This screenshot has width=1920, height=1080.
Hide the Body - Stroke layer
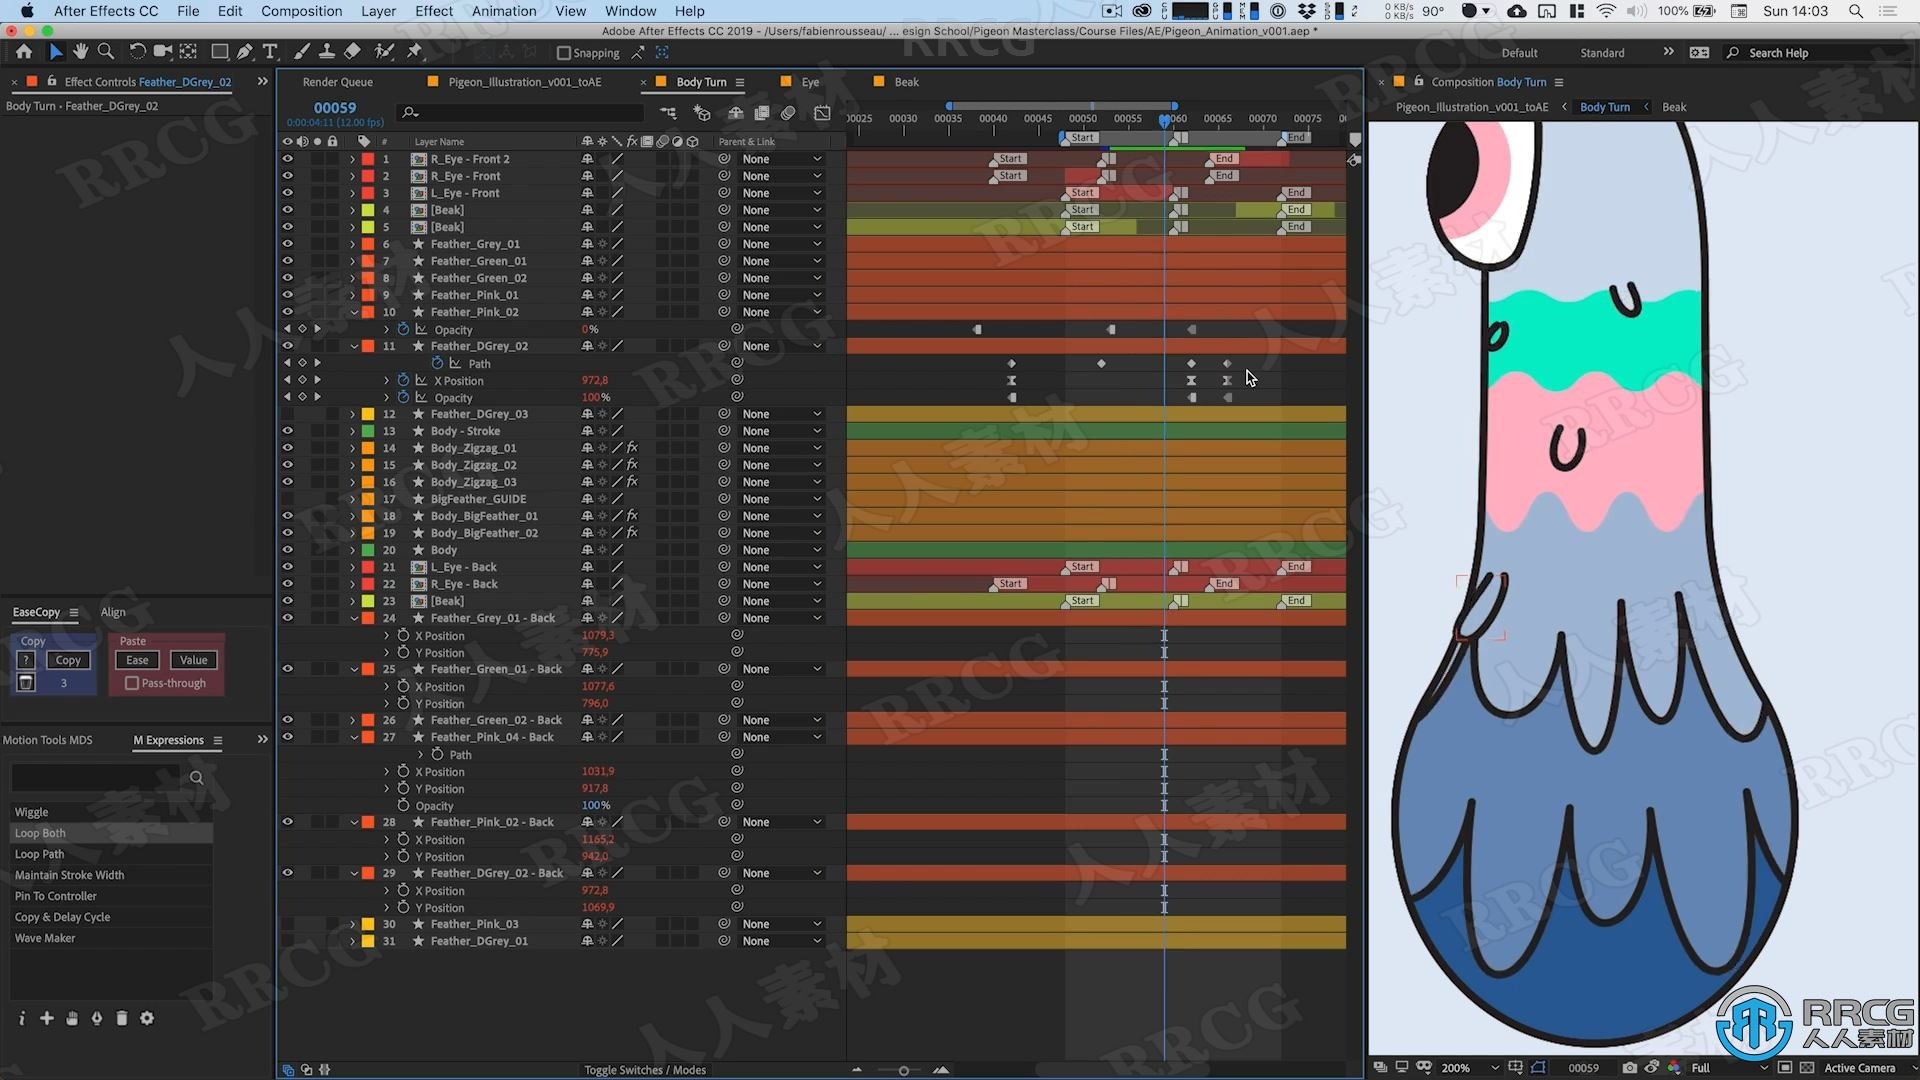coord(288,431)
